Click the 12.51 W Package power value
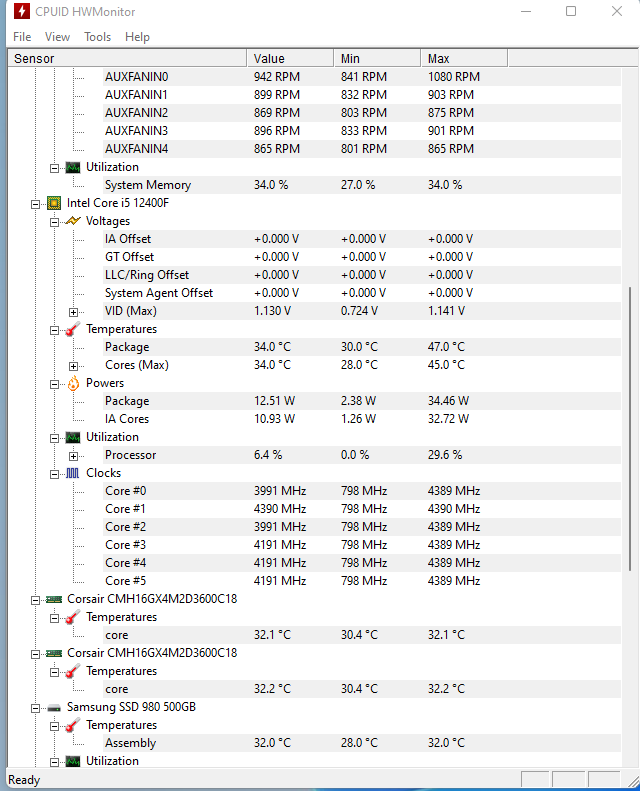Viewport: 640px width, 791px height. [274, 401]
